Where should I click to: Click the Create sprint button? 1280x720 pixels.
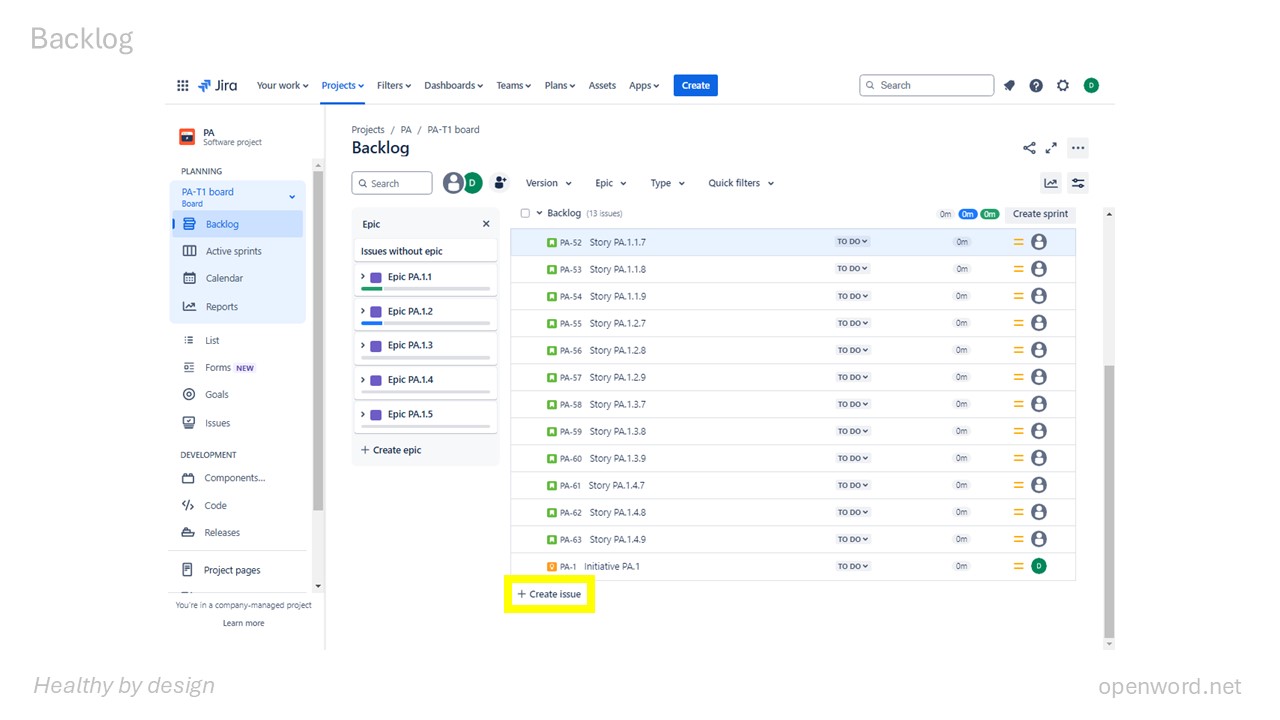pos(1040,214)
